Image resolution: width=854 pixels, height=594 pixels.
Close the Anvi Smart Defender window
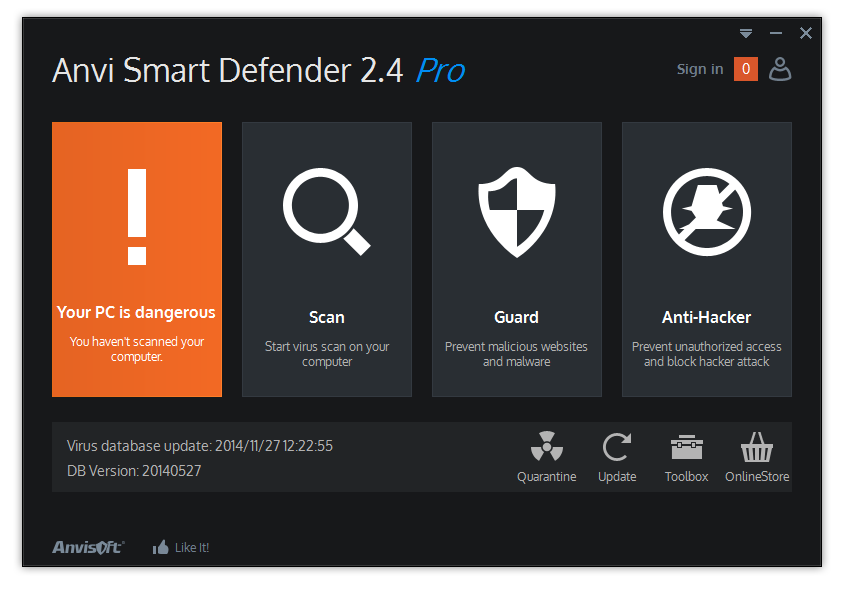point(806,34)
